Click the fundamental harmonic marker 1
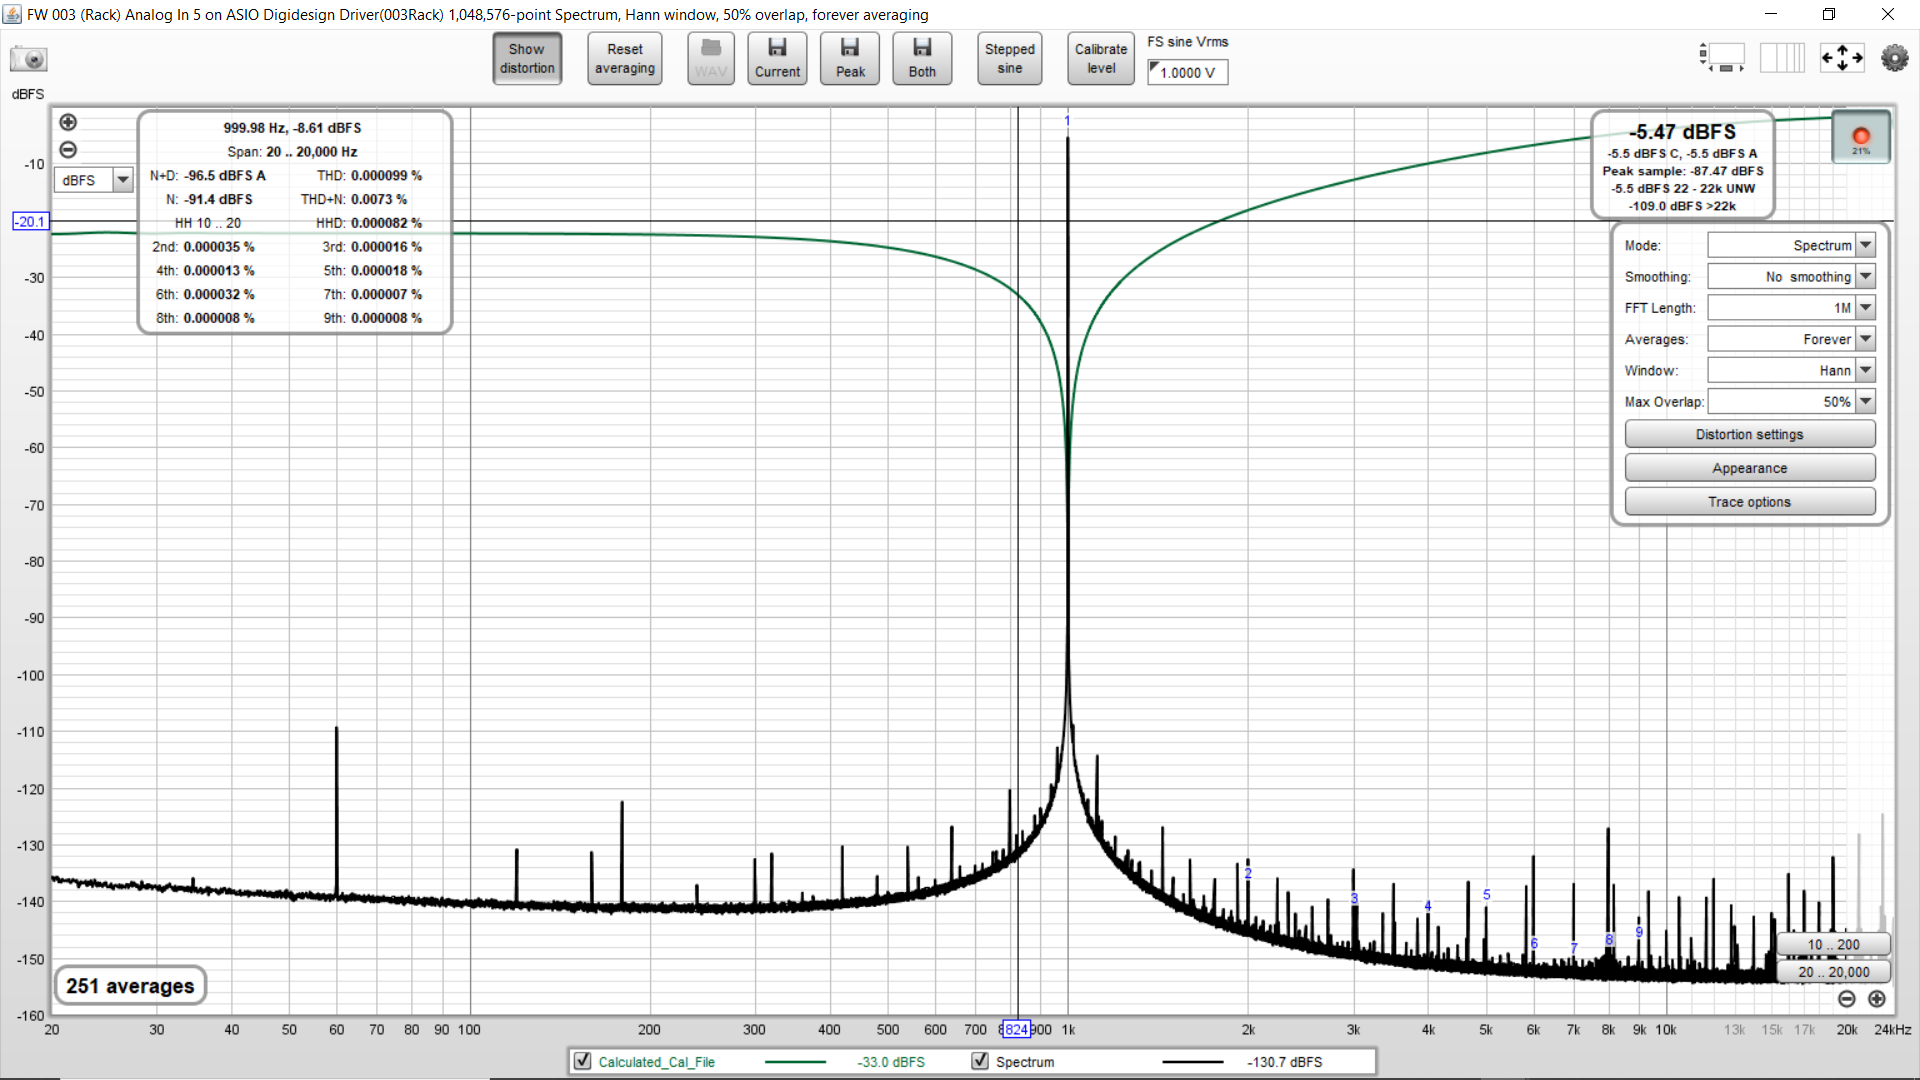Image resolution: width=1920 pixels, height=1080 pixels. (1067, 120)
